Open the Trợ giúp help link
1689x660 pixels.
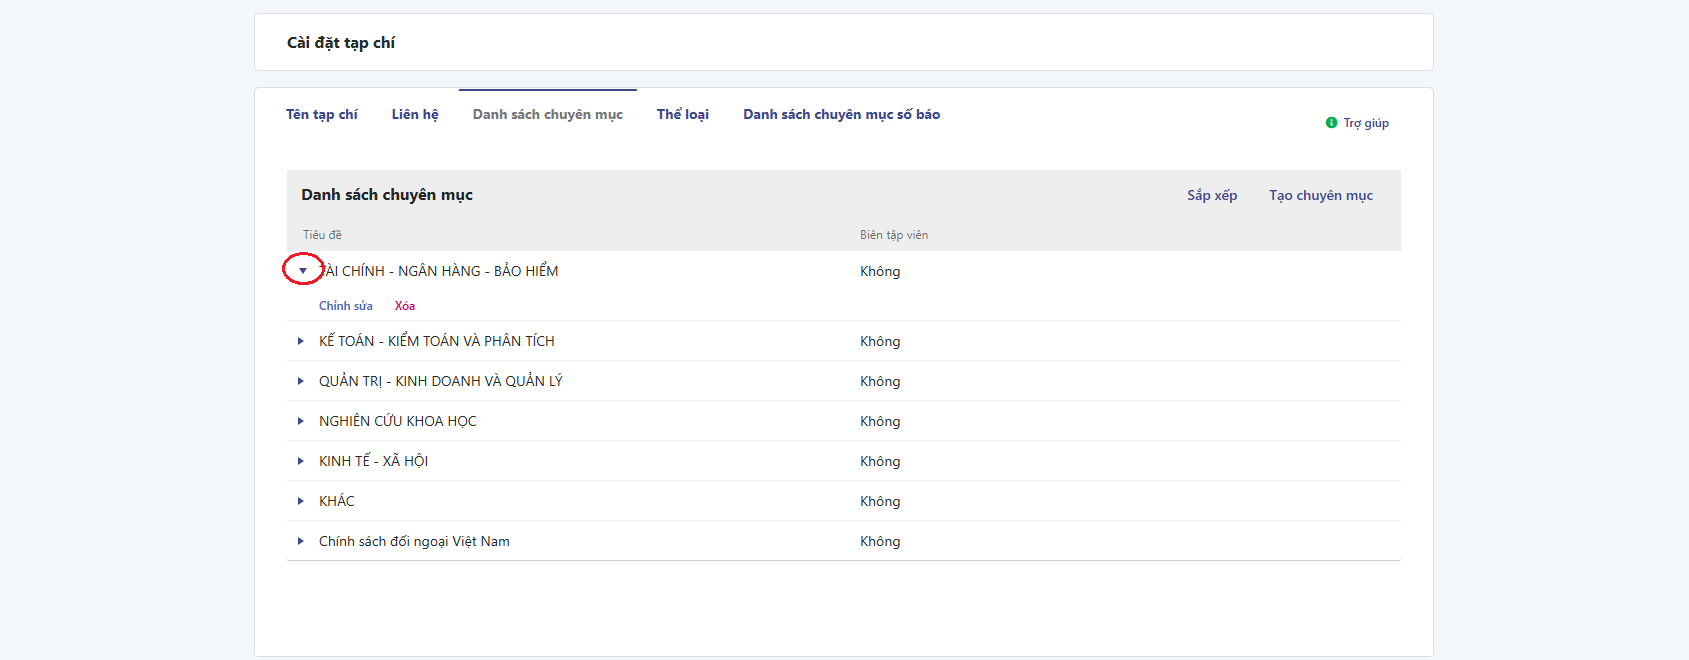tap(1365, 123)
